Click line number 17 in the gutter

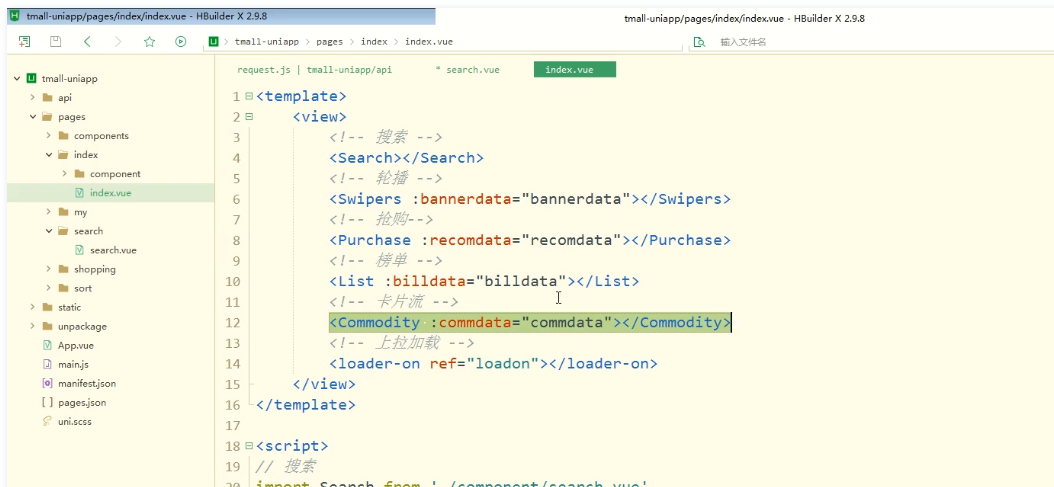point(232,425)
